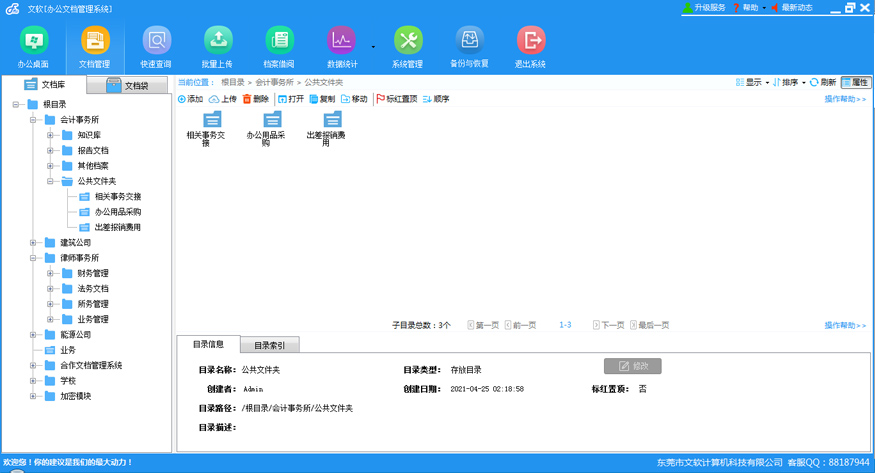
Task: Switch to the 文档库 tab
Action: (x=44, y=84)
